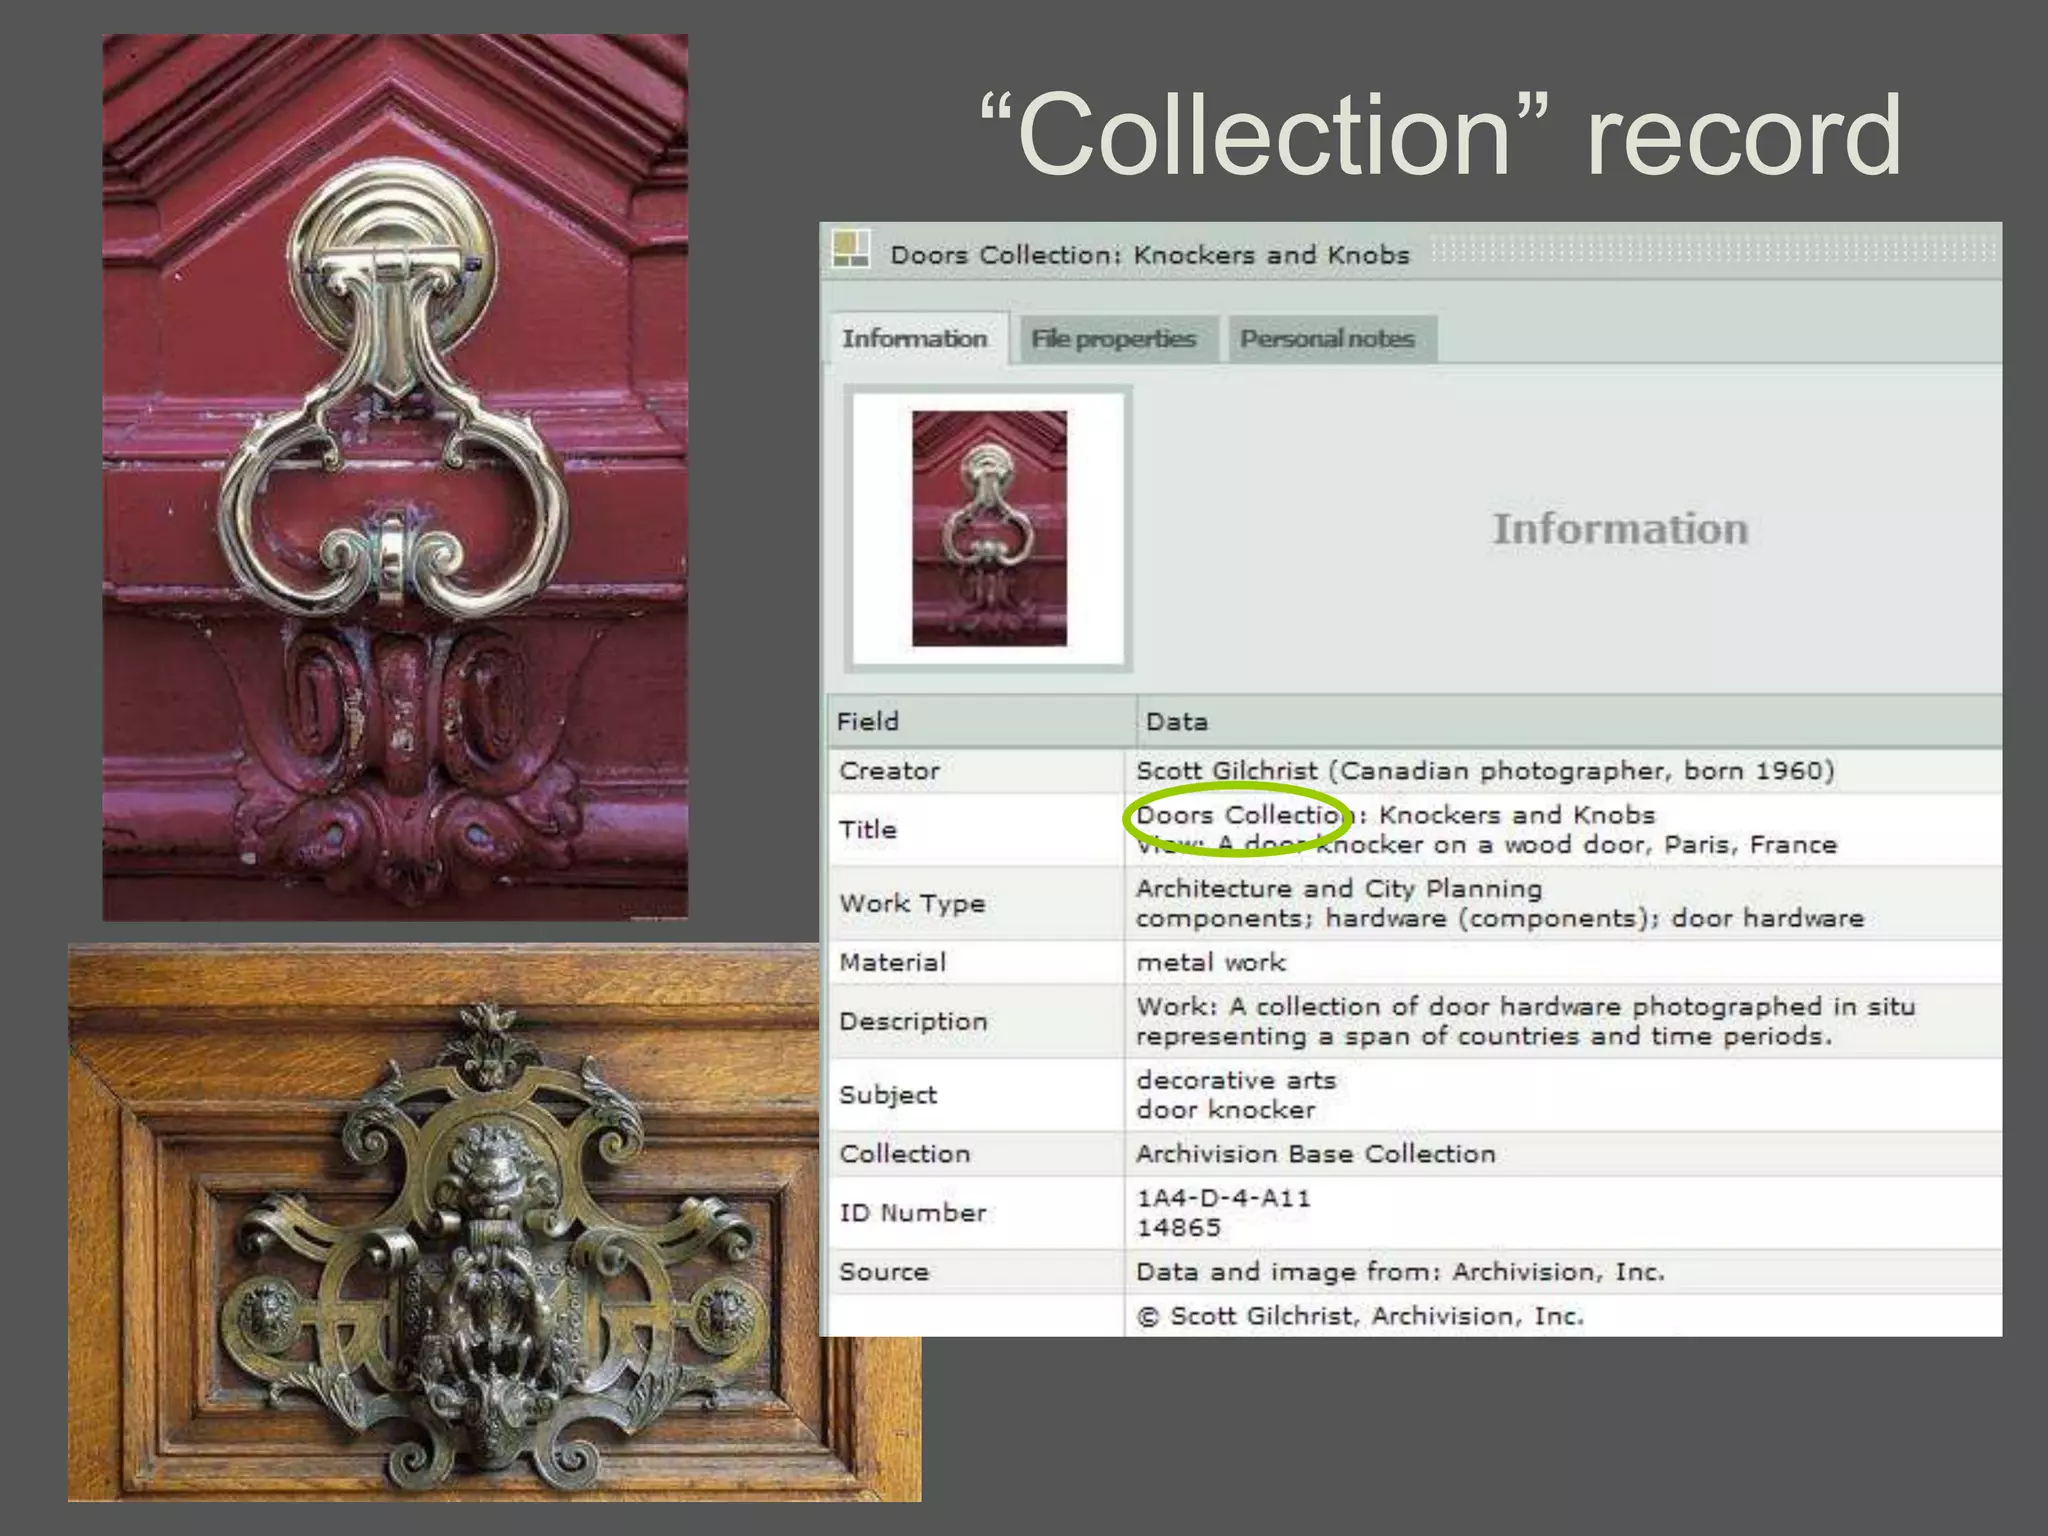The height and width of the screenshot is (1536, 2048).
Task: Click the large 'Information' heading in panel
Action: point(1620,529)
